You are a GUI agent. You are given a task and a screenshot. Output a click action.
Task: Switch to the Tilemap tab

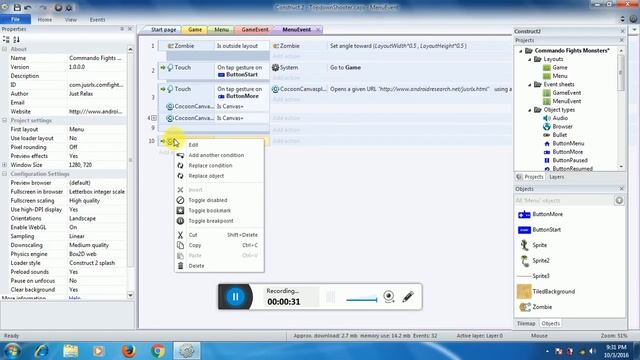(x=526, y=323)
